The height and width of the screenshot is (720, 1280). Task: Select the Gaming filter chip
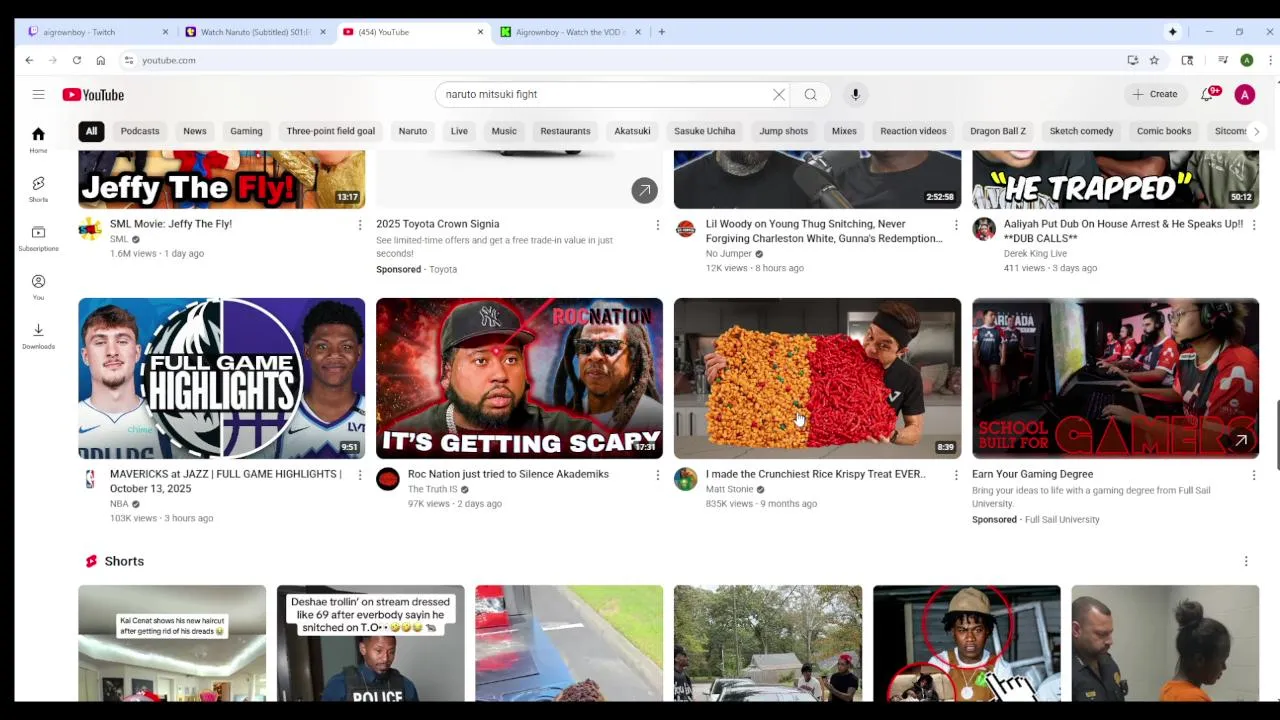[x=246, y=131]
